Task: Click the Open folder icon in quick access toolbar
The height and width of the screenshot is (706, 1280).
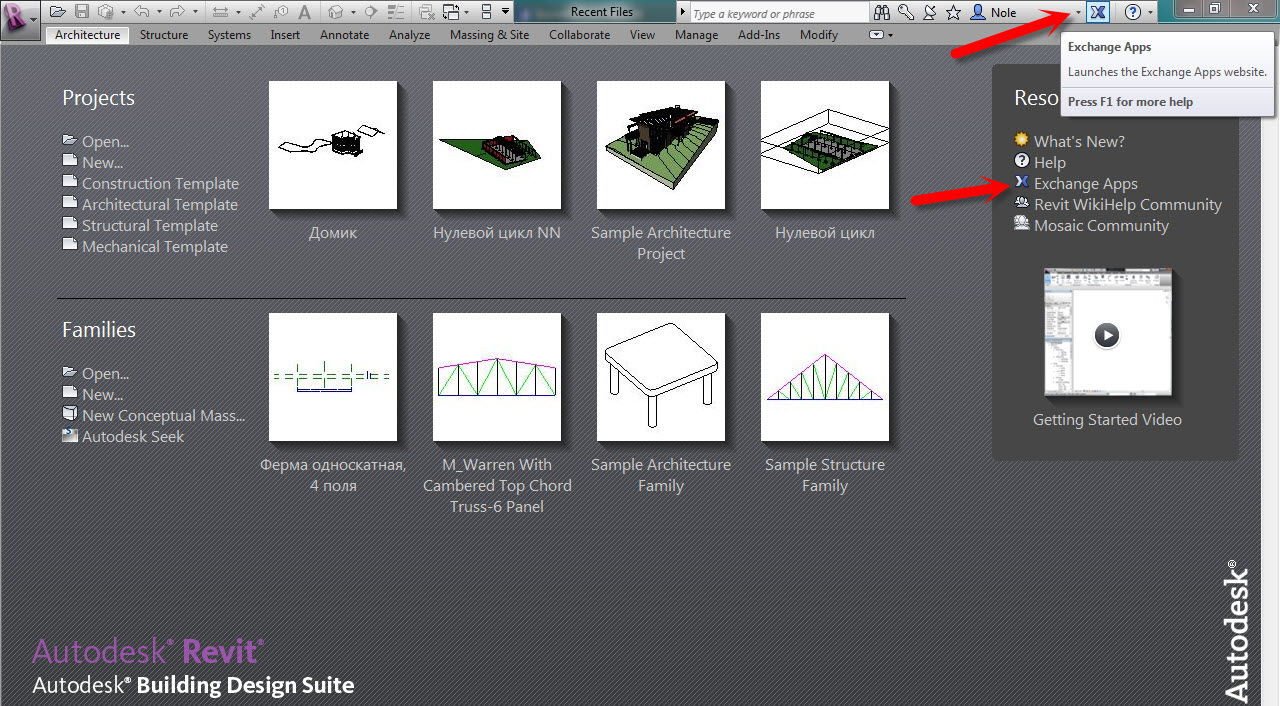Action: [58, 12]
